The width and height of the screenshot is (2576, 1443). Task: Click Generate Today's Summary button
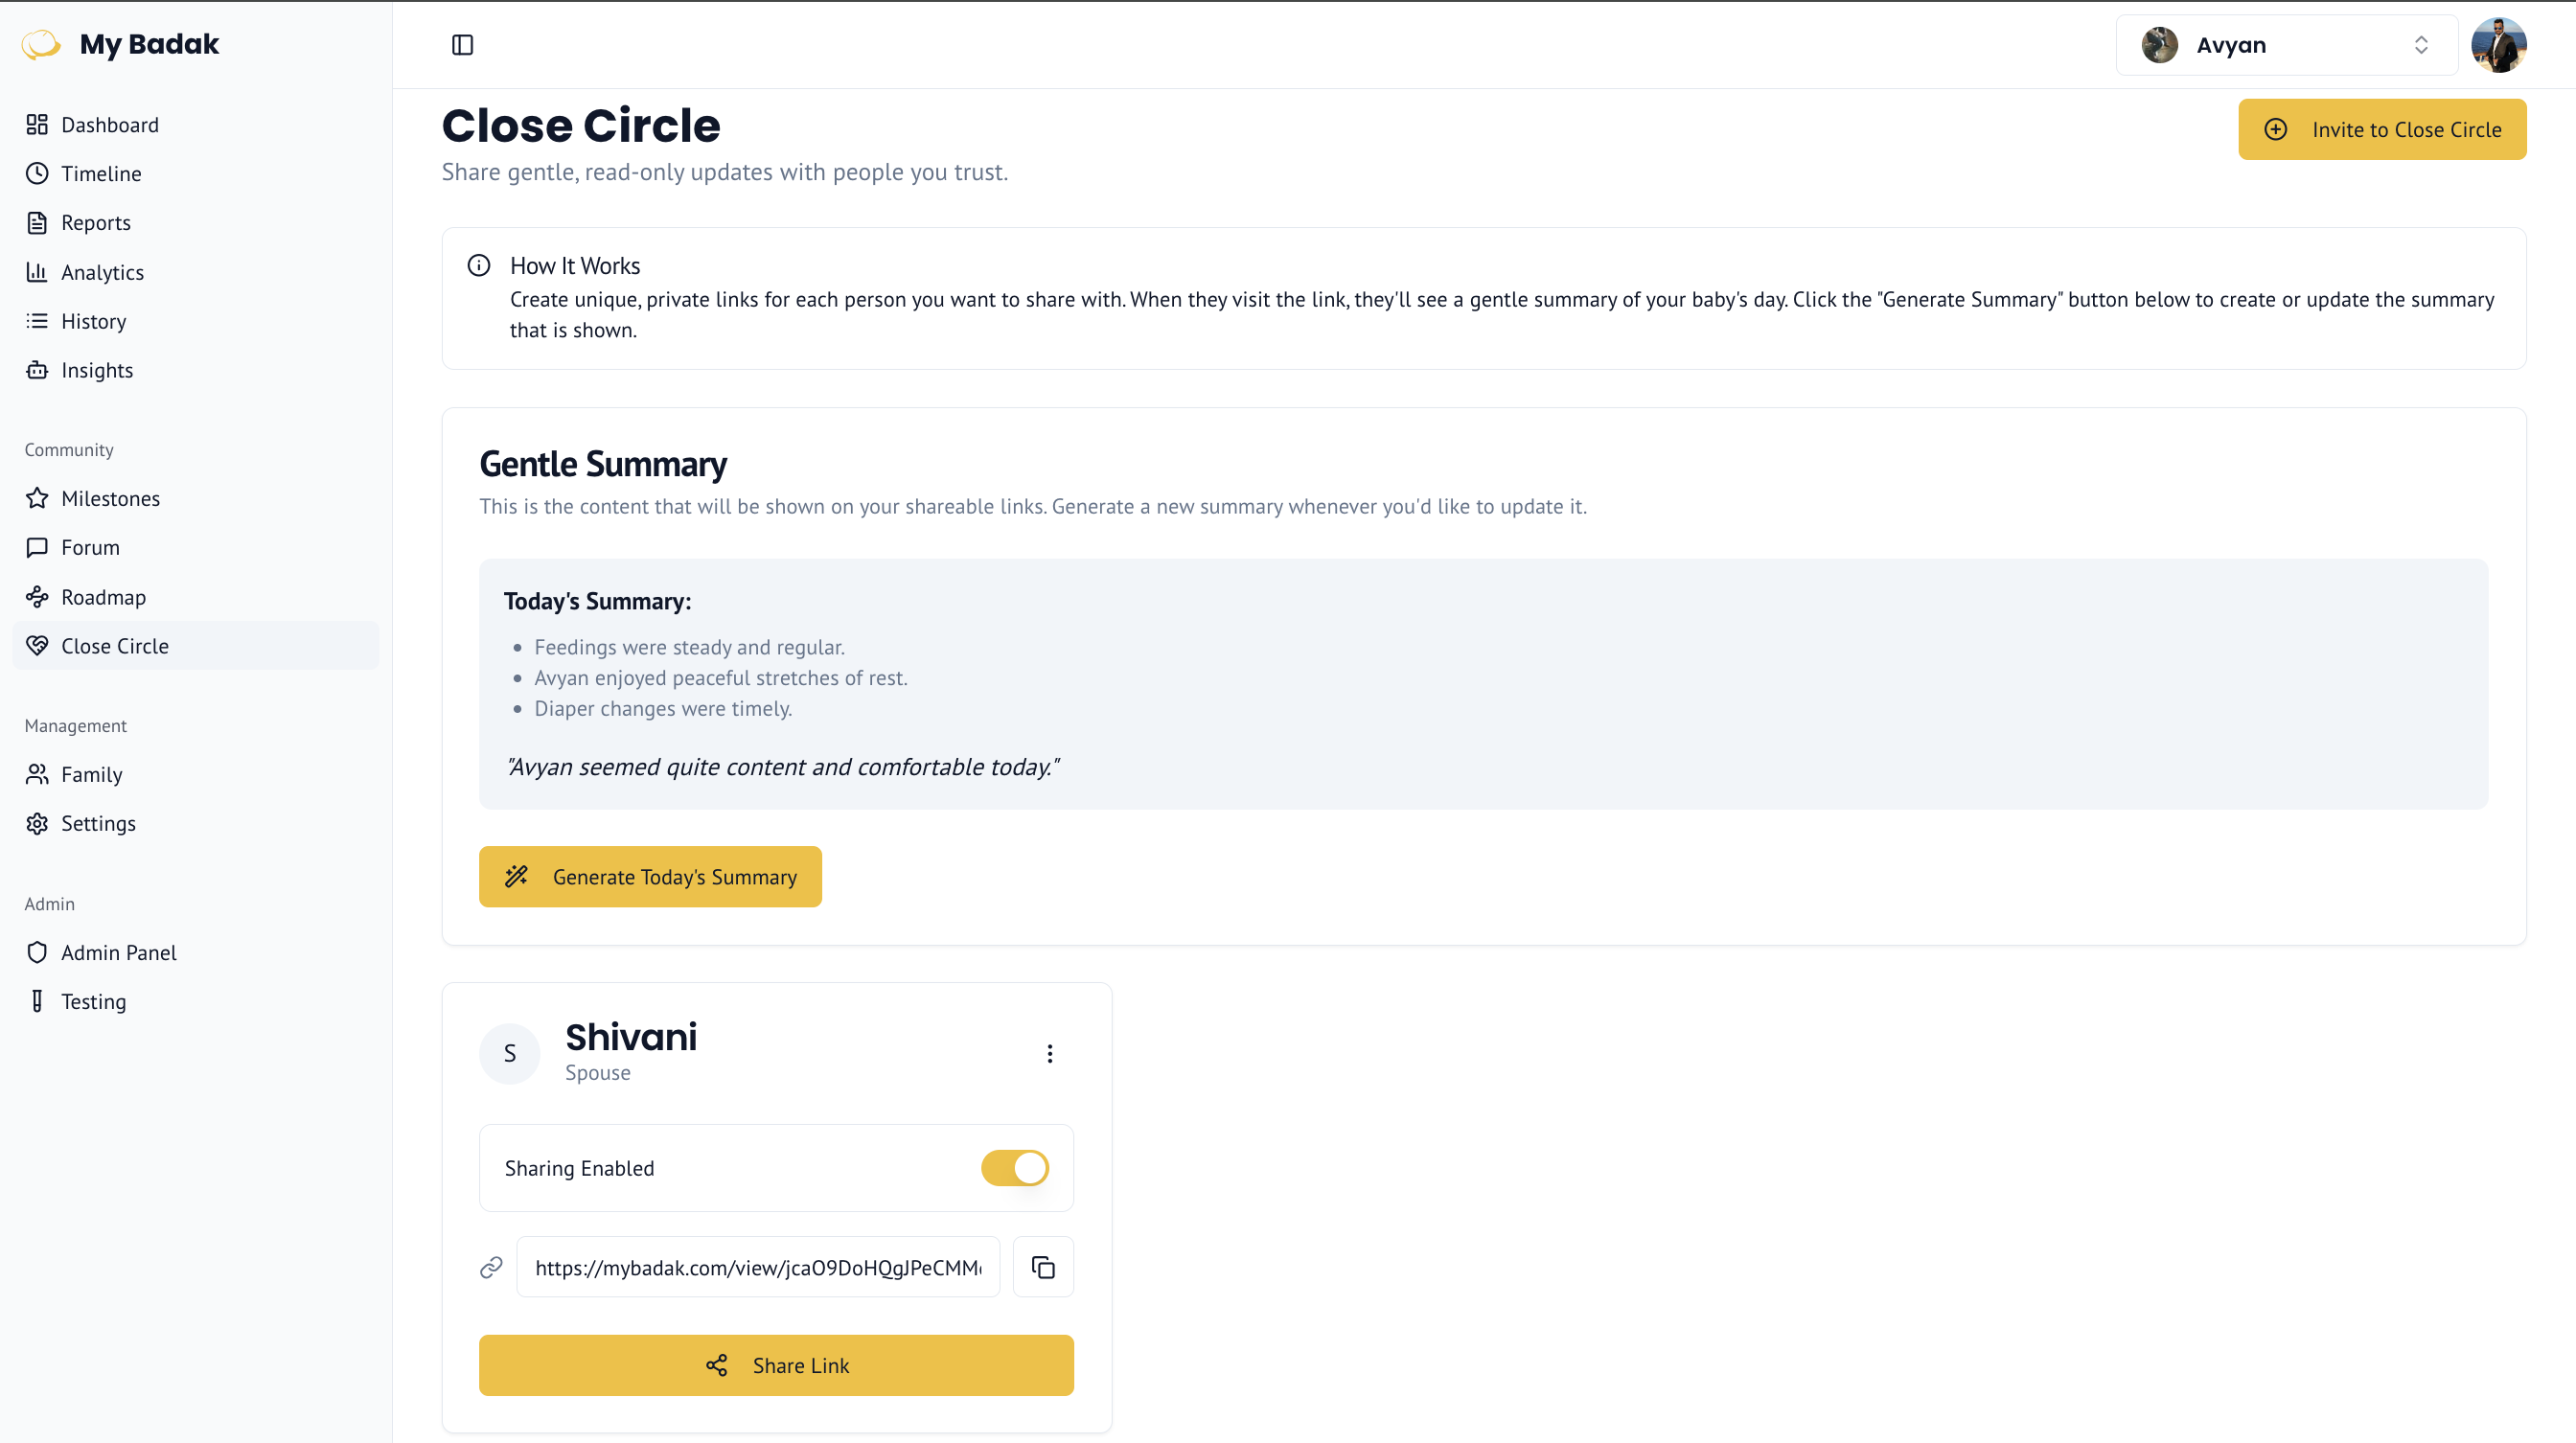click(650, 876)
